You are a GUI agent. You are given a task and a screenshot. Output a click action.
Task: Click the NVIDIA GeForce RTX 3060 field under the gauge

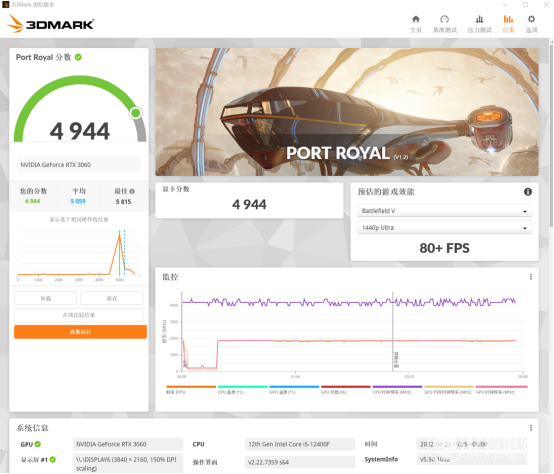(x=78, y=165)
